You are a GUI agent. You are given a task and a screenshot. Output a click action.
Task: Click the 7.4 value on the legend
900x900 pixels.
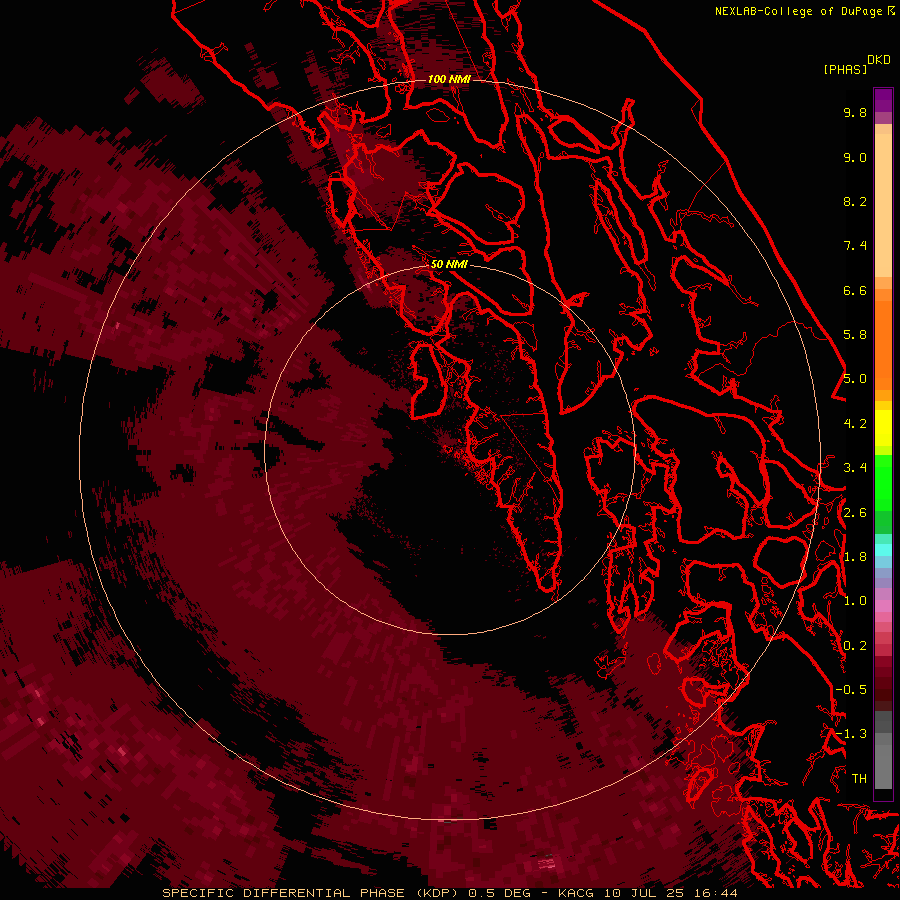pyautogui.click(x=855, y=246)
